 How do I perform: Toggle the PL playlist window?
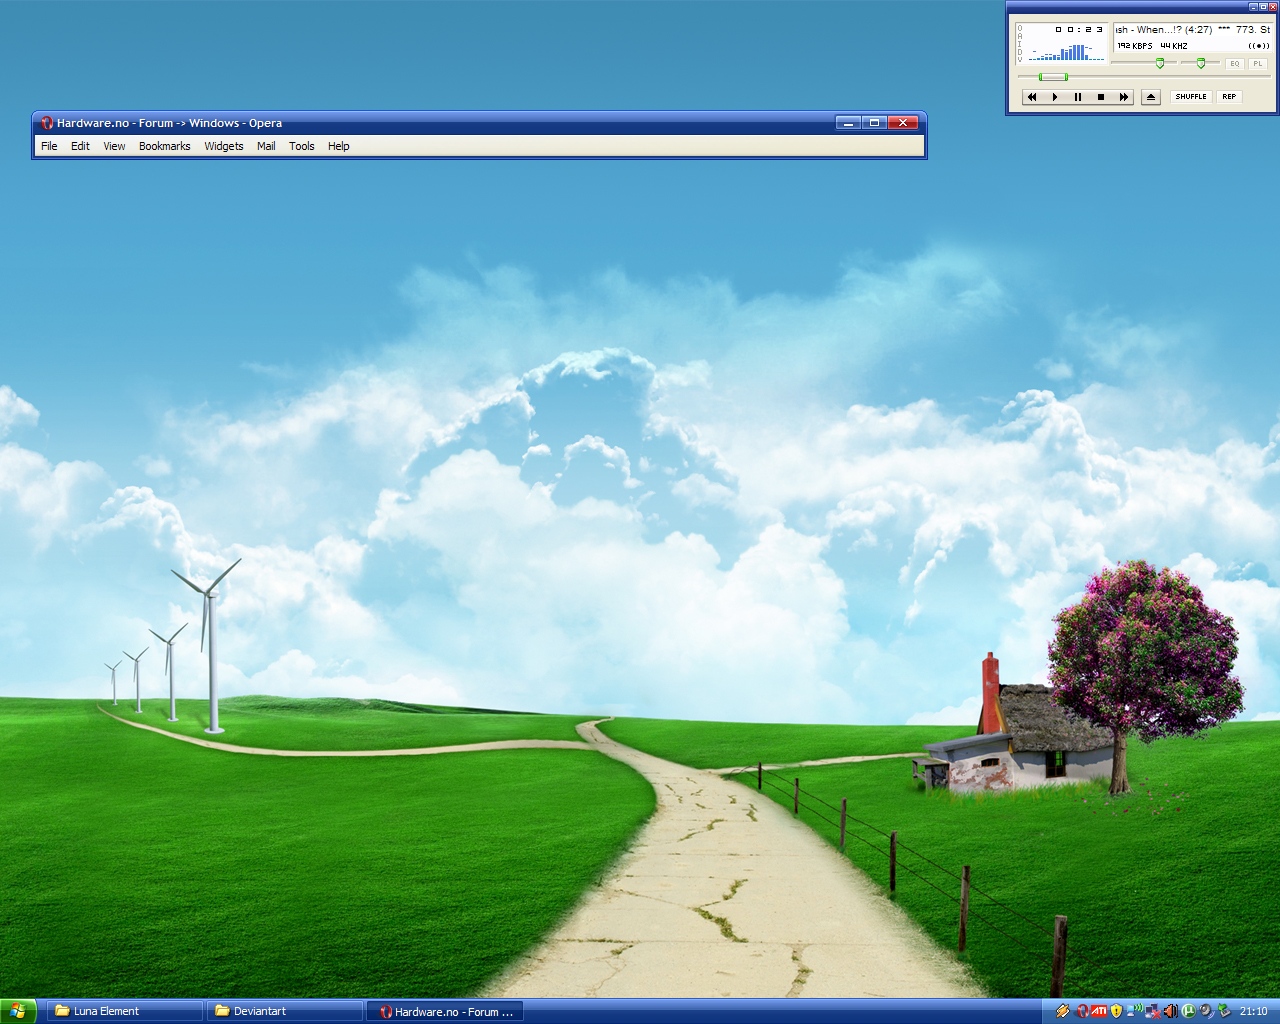click(x=1258, y=63)
